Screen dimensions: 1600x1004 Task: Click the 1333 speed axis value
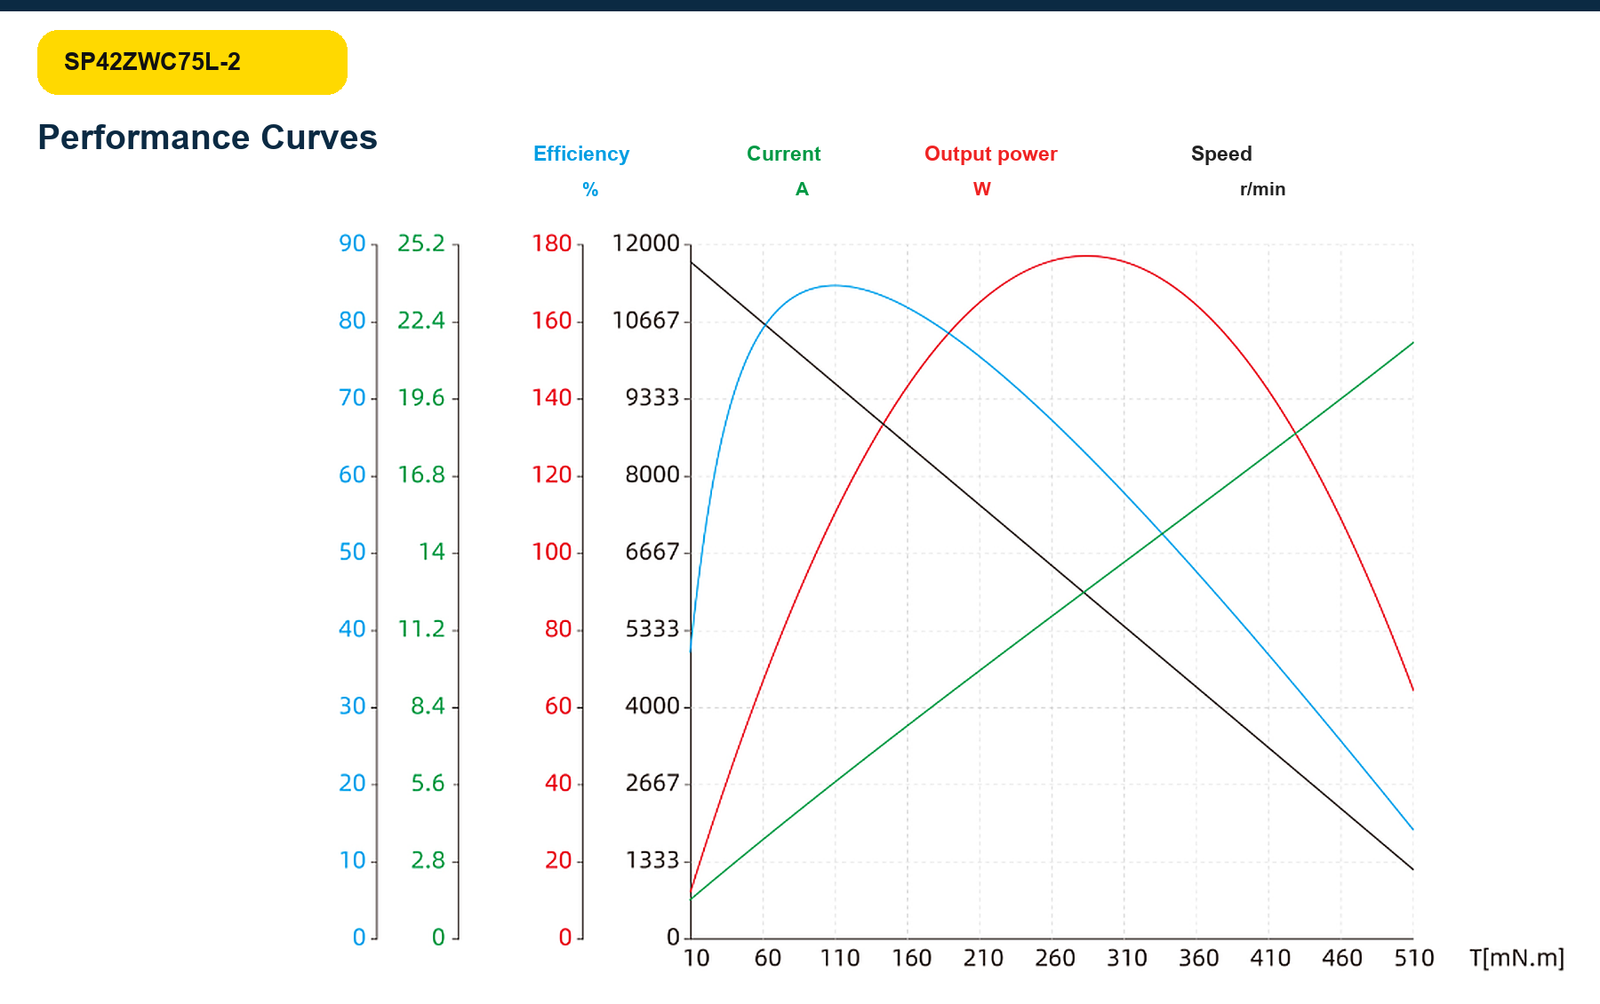(652, 860)
